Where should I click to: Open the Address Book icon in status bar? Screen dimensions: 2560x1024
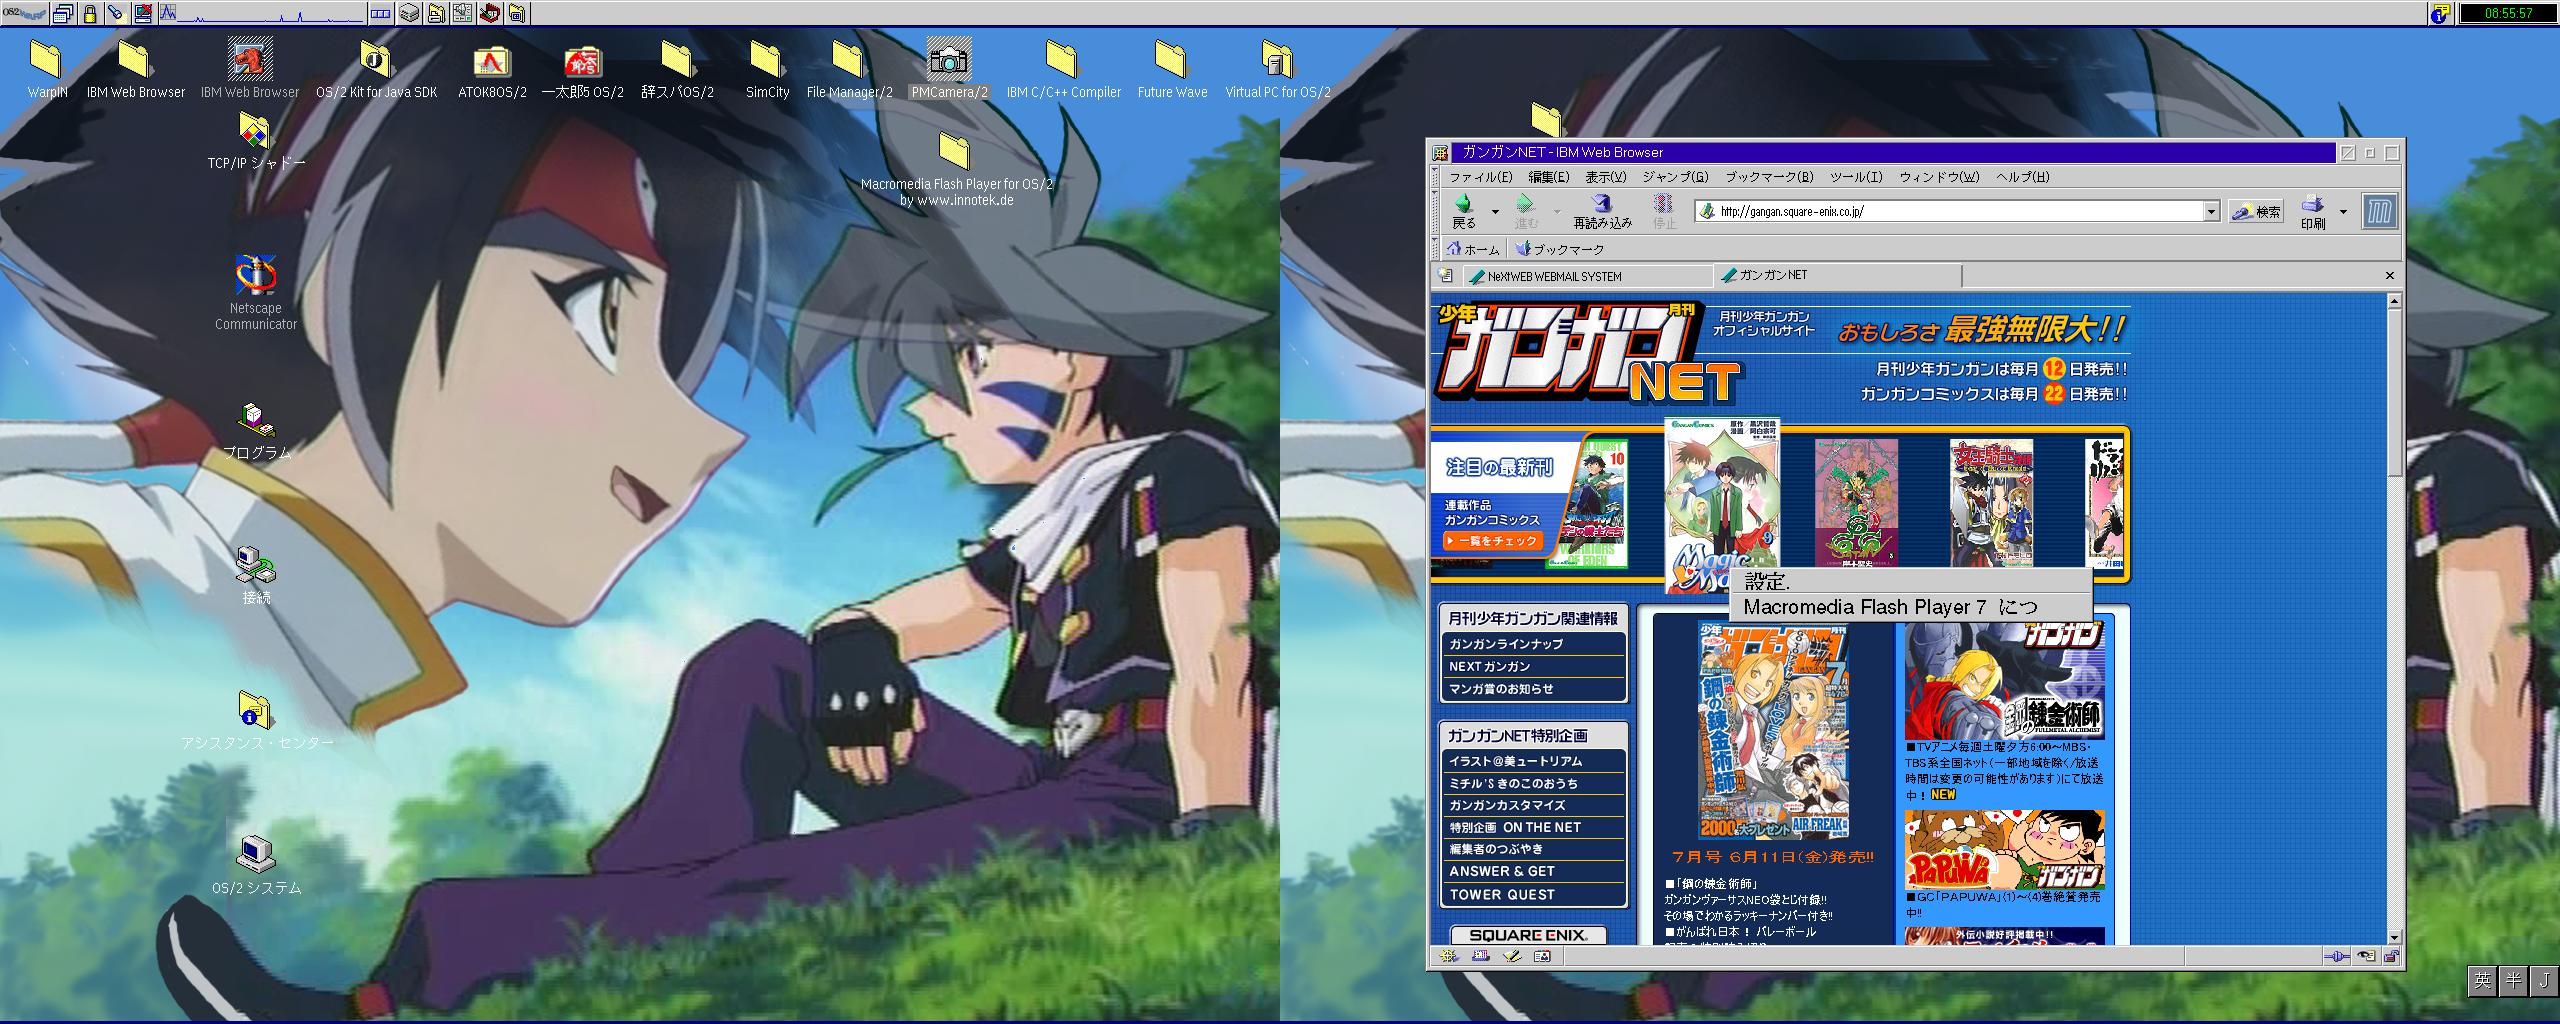coord(1542,956)
